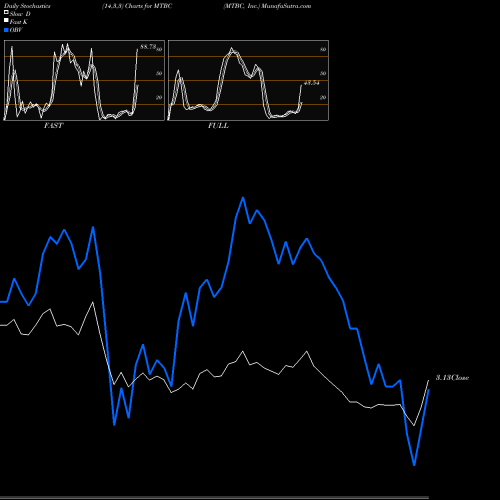Click the Slow D legend swatch

coord(6,13)
